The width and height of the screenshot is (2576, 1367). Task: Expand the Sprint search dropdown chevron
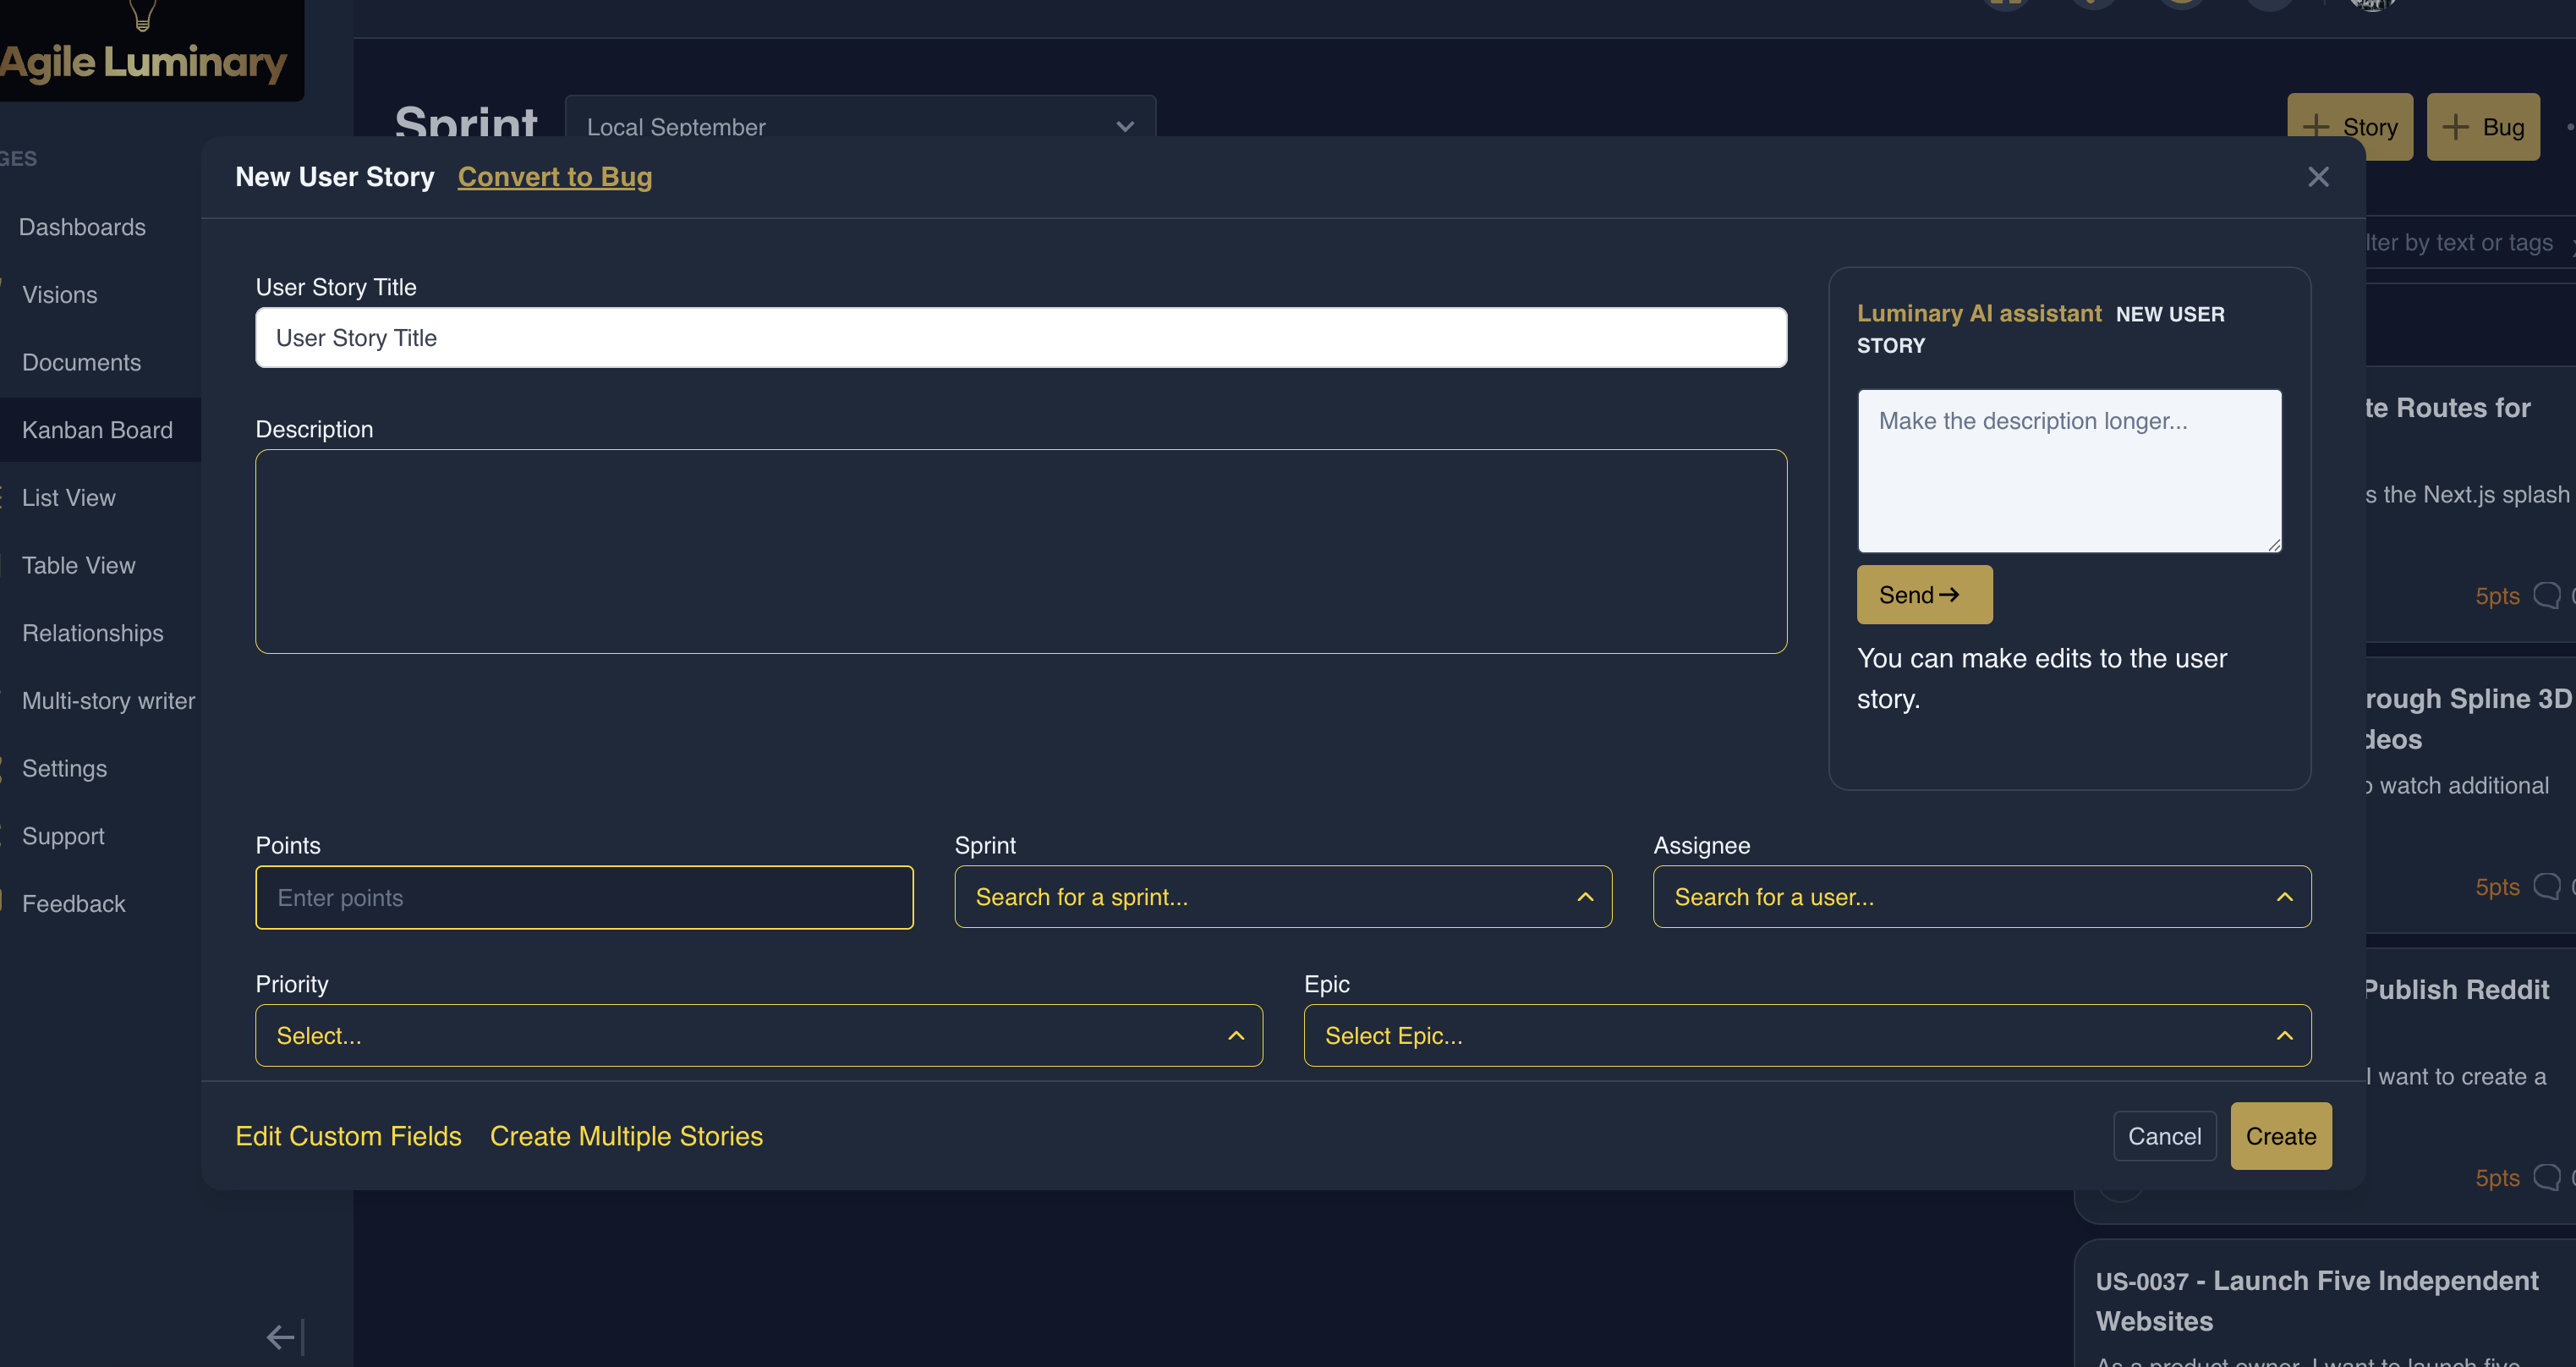(1585, 897)
